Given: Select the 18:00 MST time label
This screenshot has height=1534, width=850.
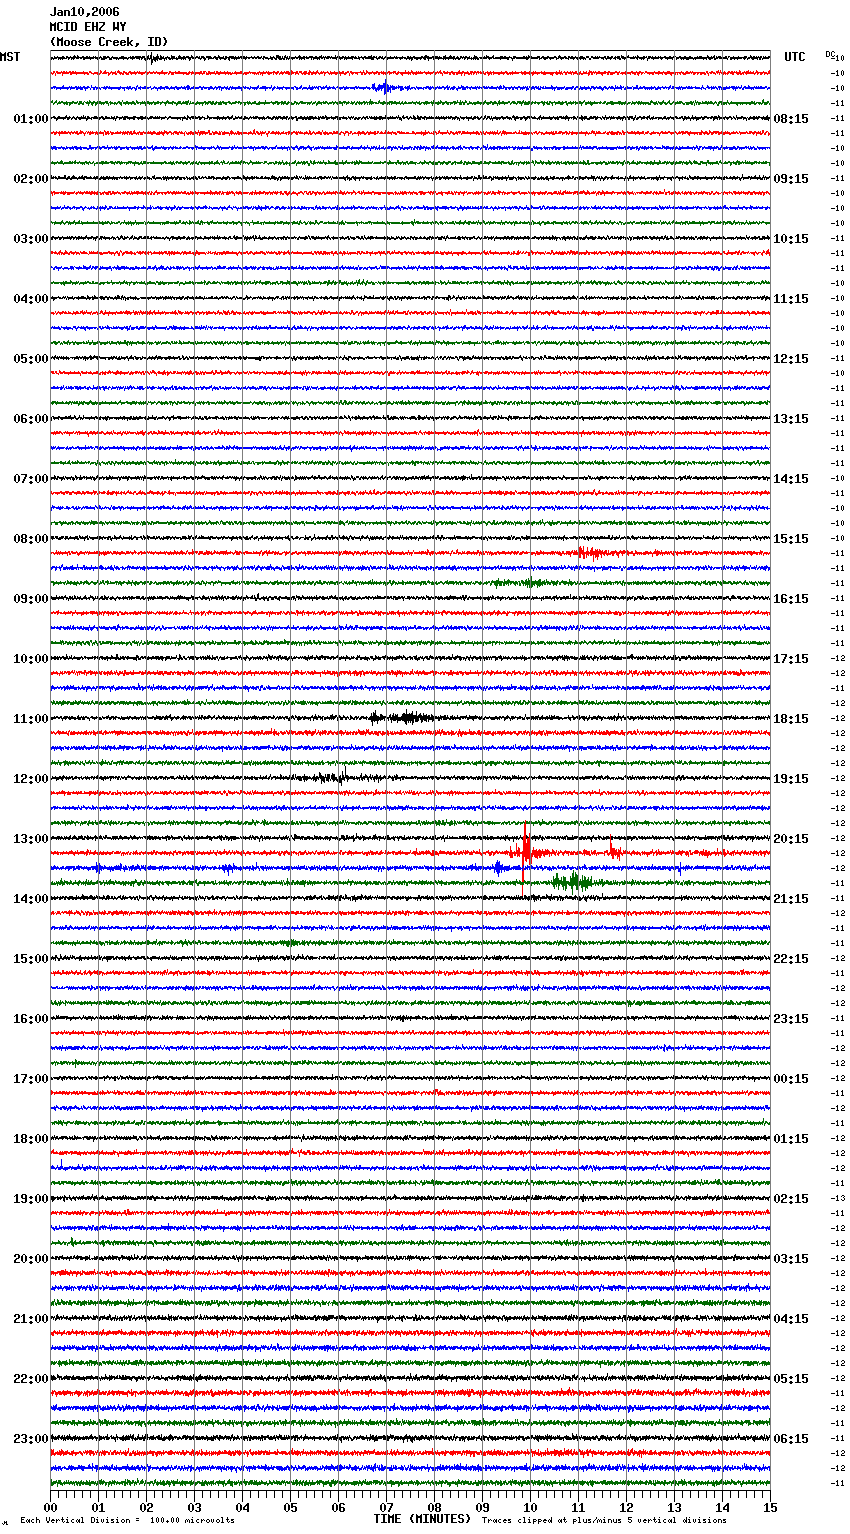Looking at the screenshot, I should (x=31, y=1139).
